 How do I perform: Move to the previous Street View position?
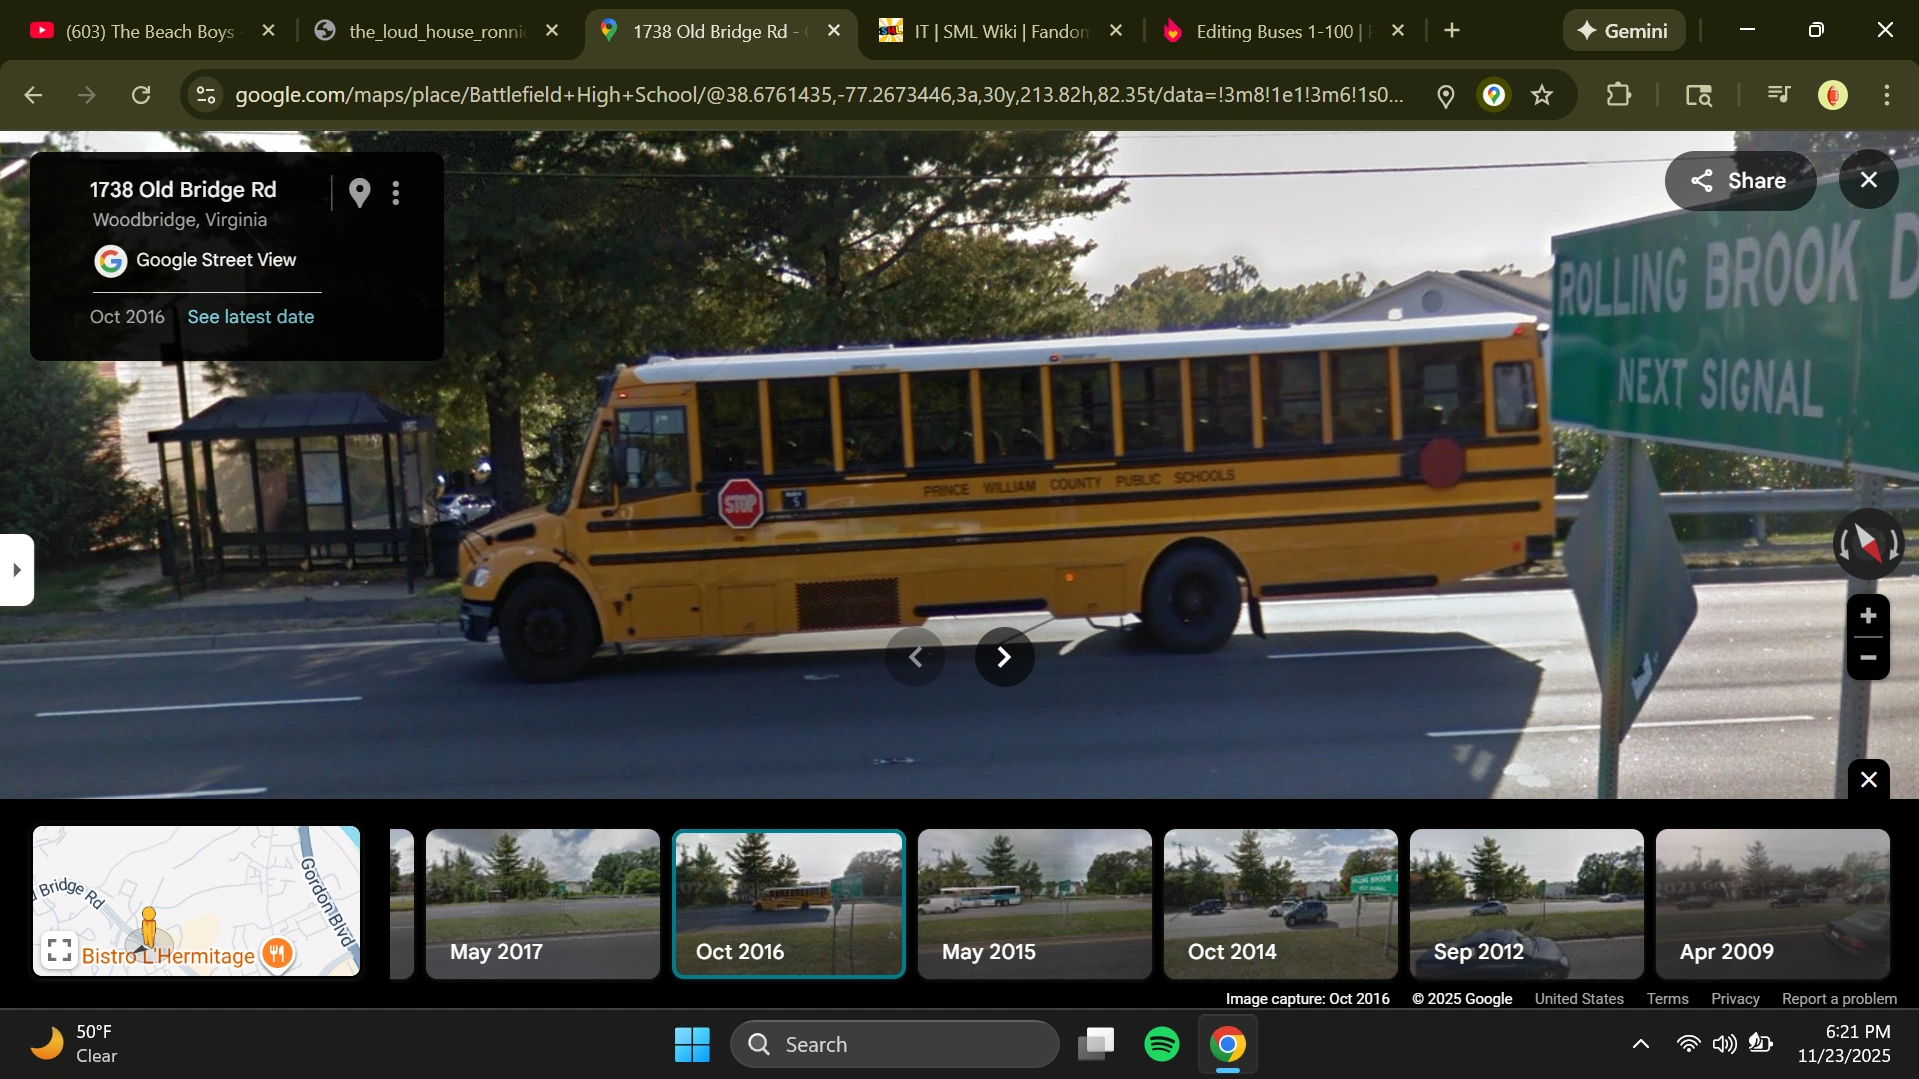tap(915, 657)
